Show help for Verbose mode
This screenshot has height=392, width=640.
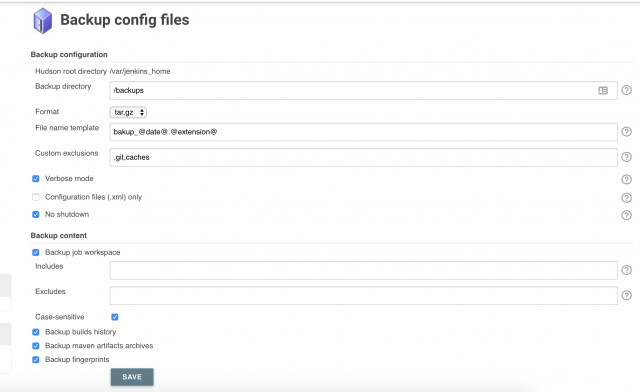point(626,179)
